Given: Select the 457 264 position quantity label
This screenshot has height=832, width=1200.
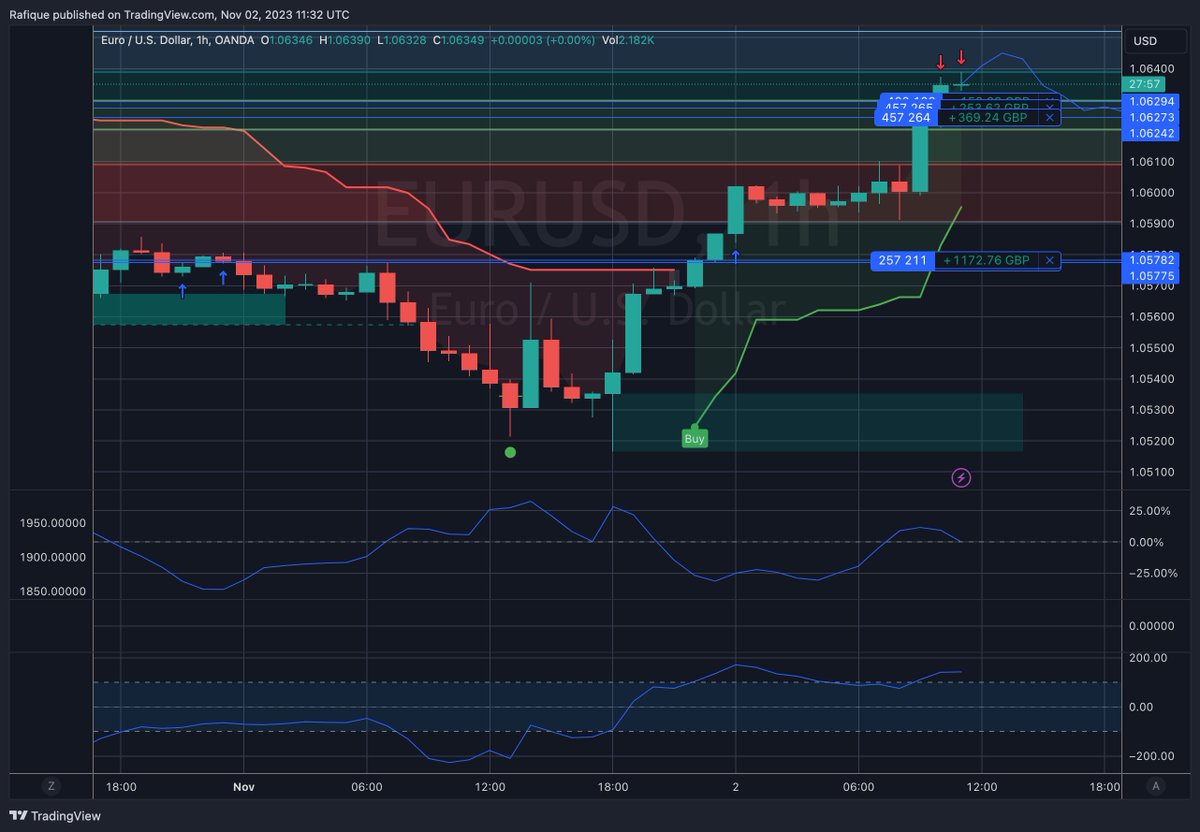Looking at the screenshot, I should (x=905, y=117).
